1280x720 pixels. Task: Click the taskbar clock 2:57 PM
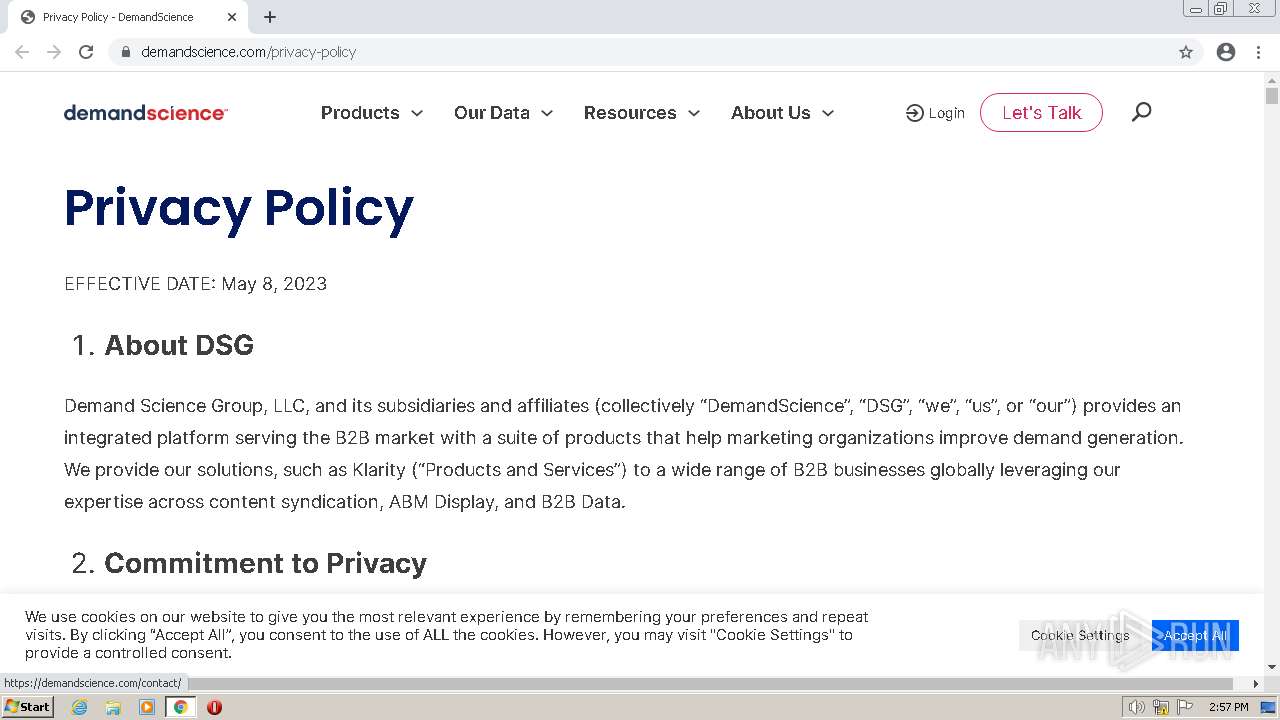(1229, 707)
